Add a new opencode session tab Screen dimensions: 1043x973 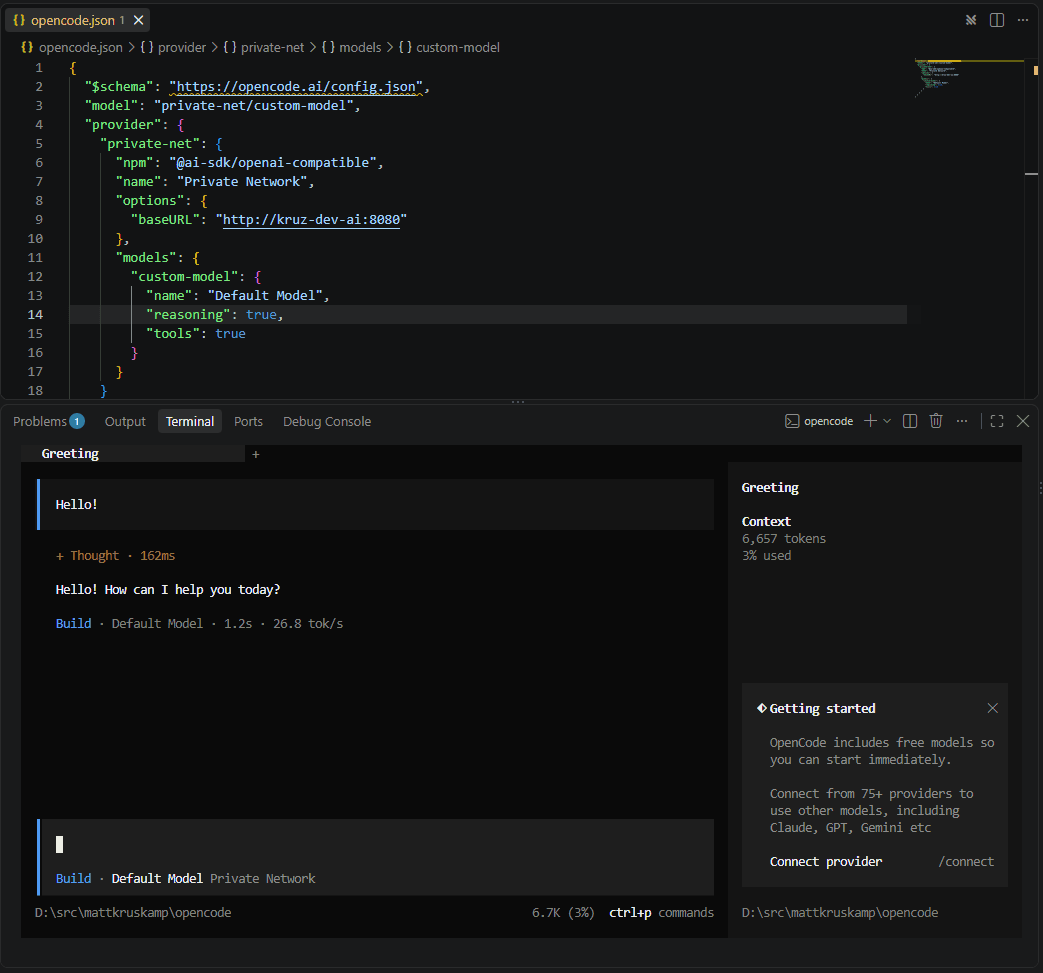tap(255, 454)
